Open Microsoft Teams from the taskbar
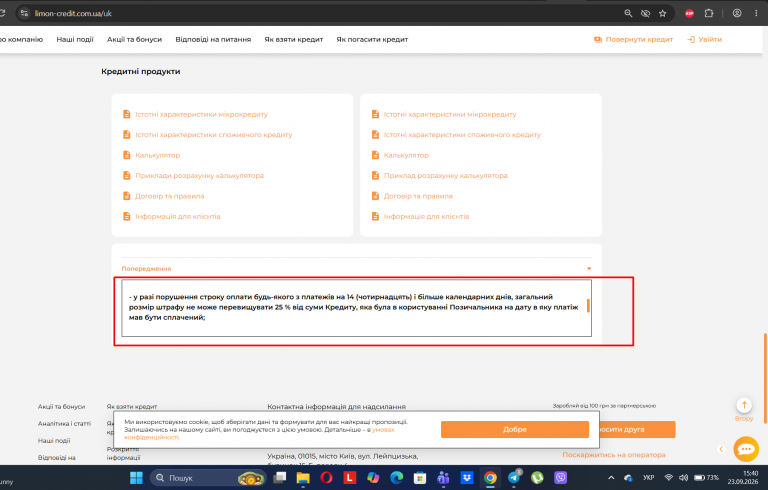Image resolution: width=768 pixels, height=490 pixels. [x=443, y=478]
